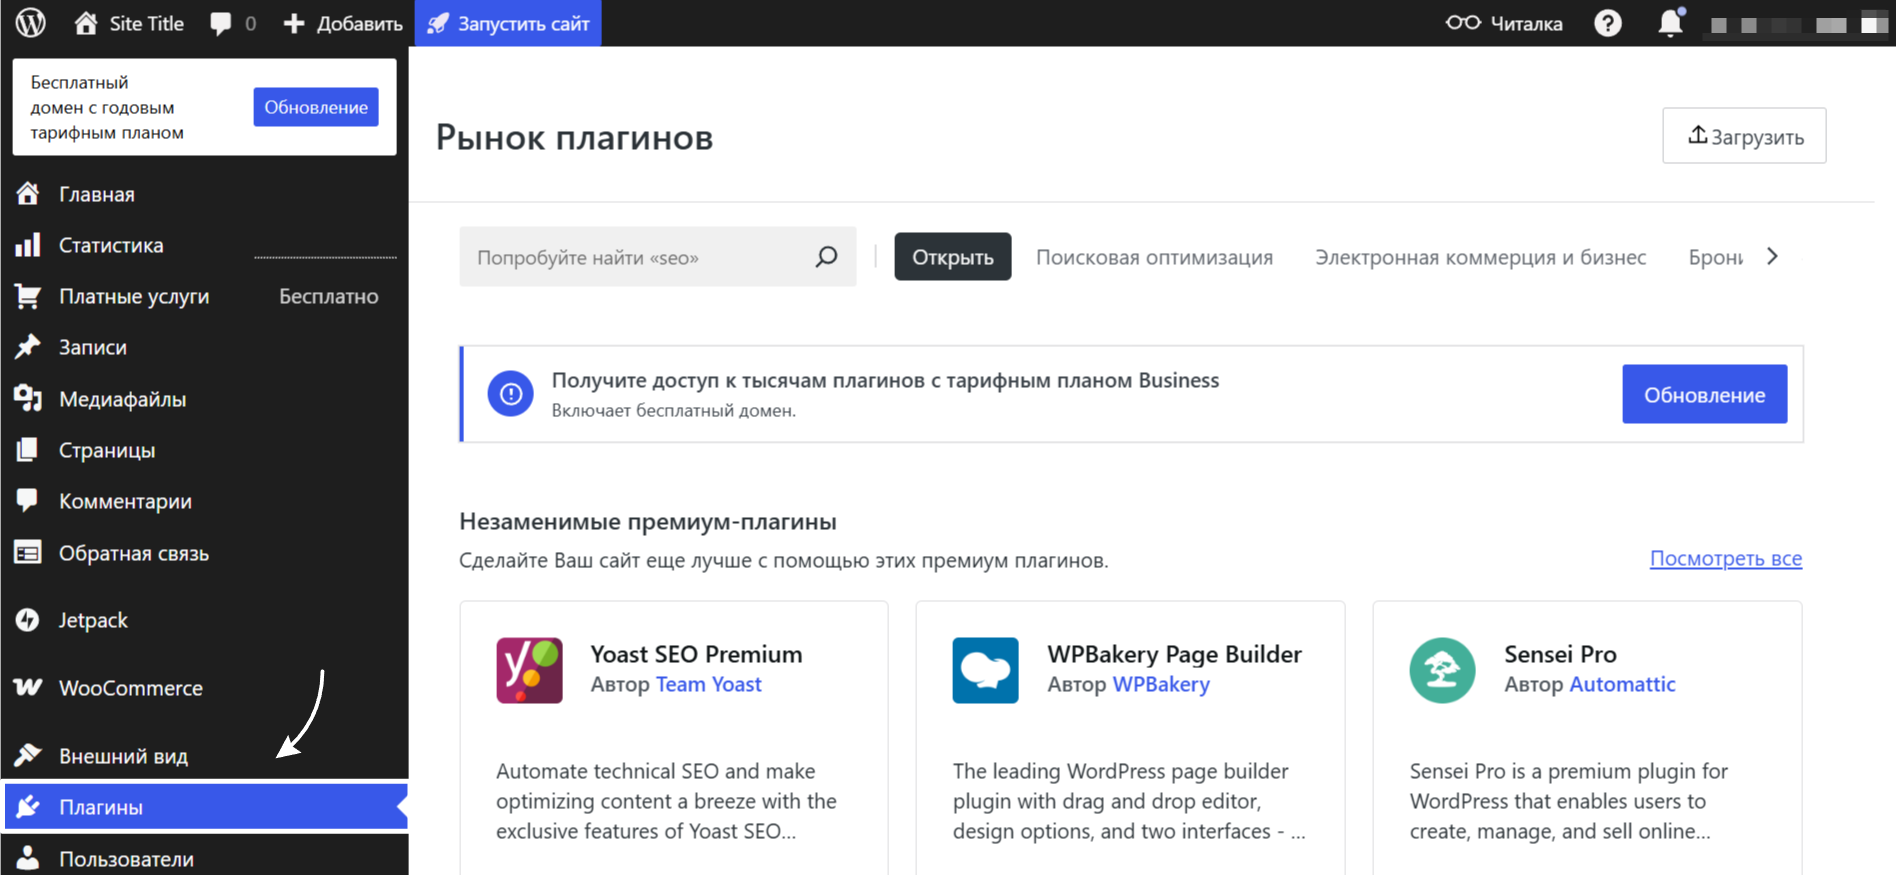
Task: Open the user profile avatar in admin bar
Action: pos(1874,23)
